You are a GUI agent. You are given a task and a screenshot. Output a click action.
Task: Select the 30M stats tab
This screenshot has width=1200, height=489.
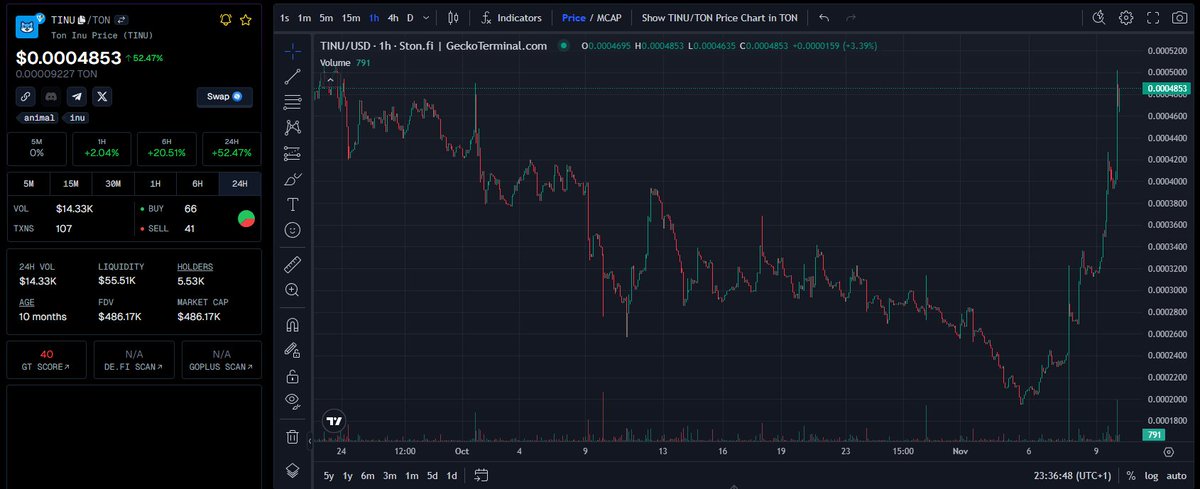tap(113, 184)
